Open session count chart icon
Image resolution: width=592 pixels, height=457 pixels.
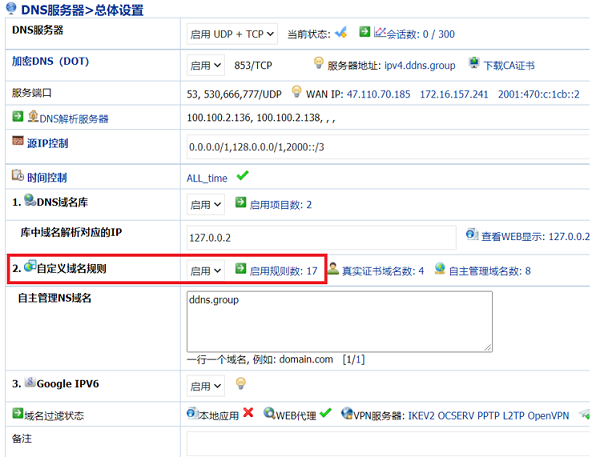[x=380, y=32]
